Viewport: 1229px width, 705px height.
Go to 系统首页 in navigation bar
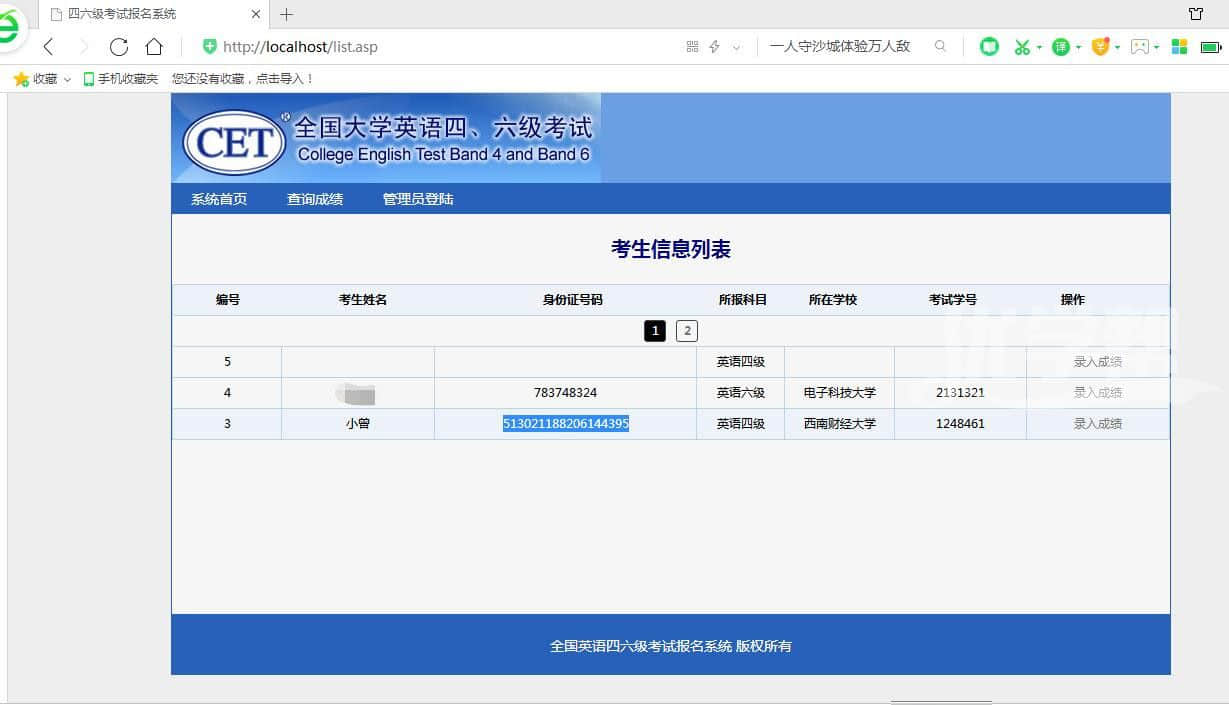pos(219,199)
